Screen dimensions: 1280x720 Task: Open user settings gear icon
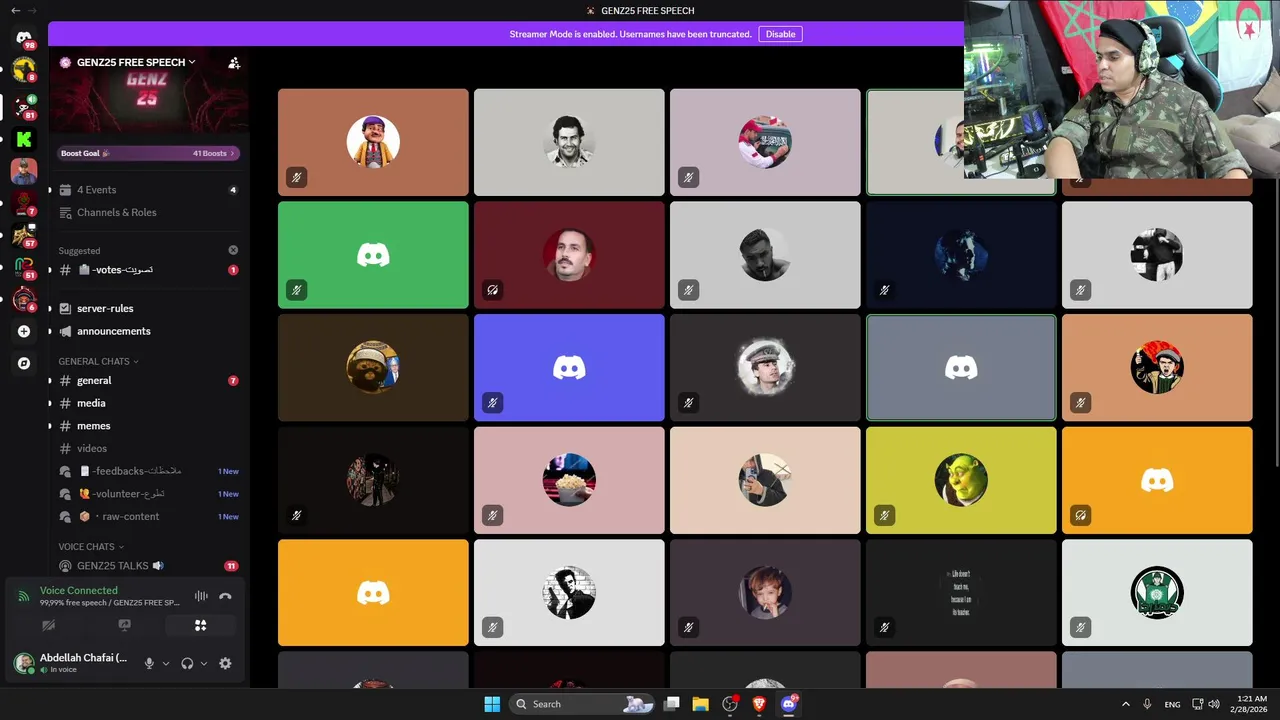225,663
